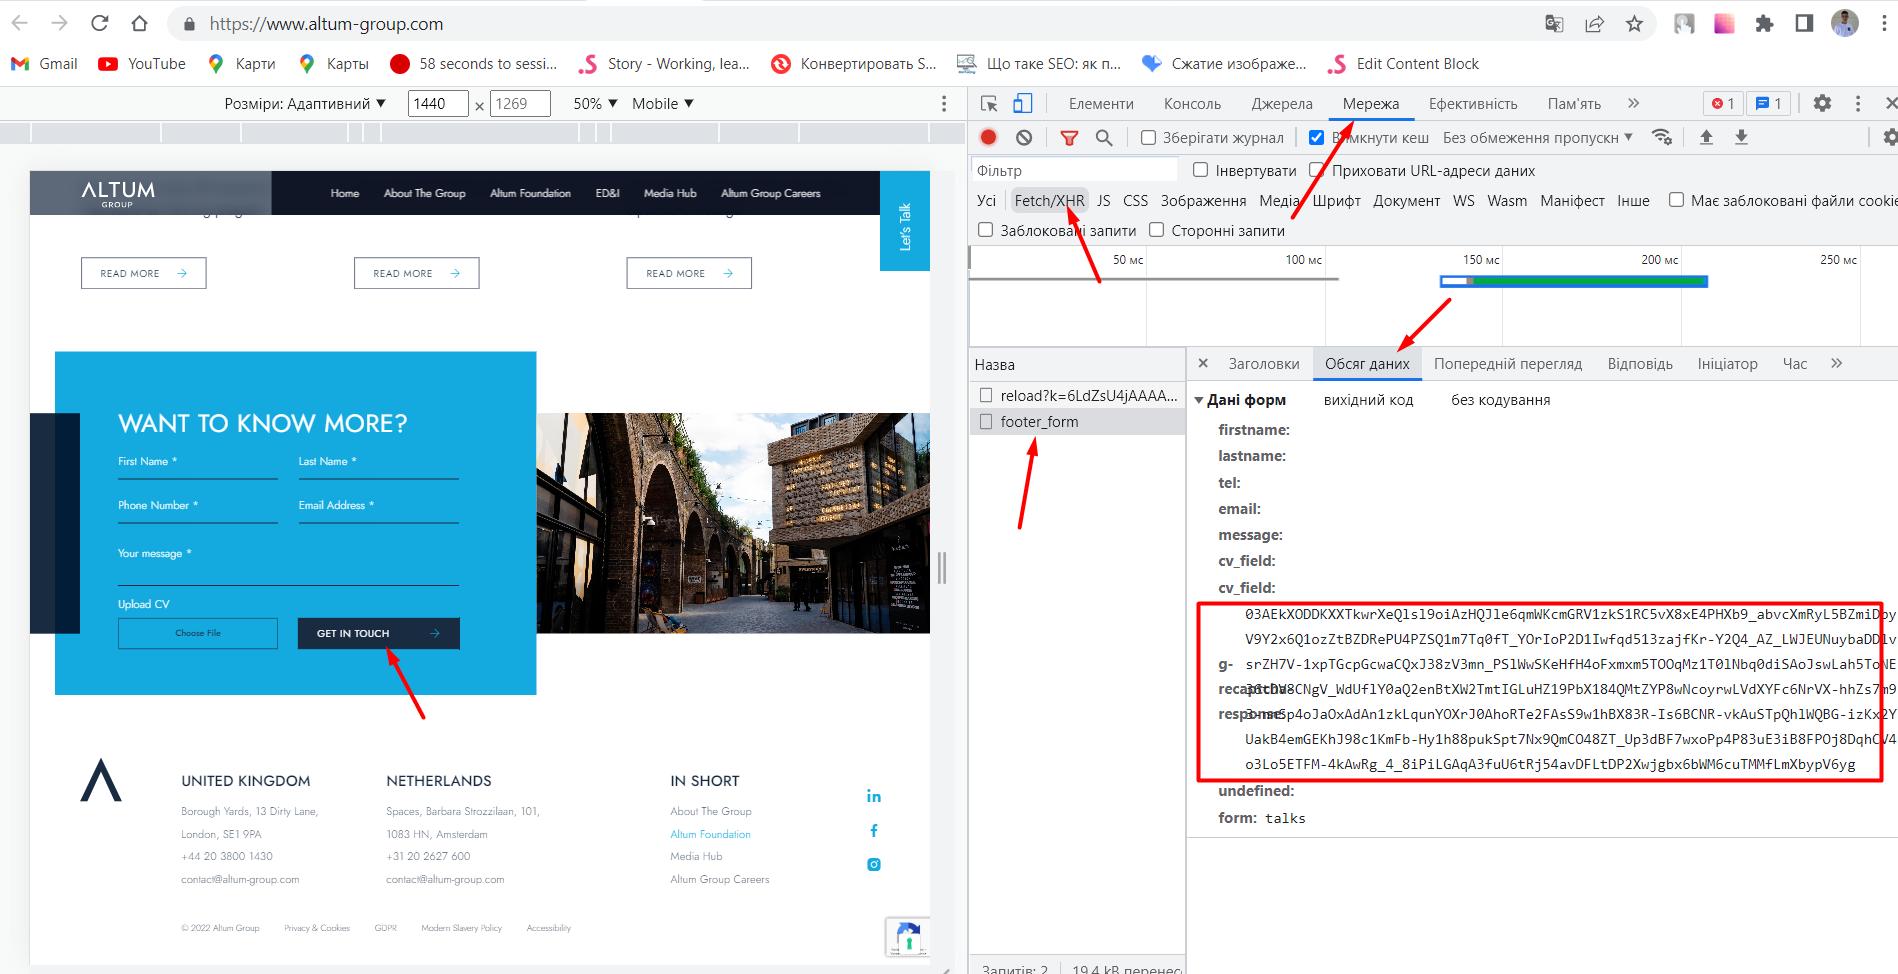Show the issues message count badge

click(1768, 103)
